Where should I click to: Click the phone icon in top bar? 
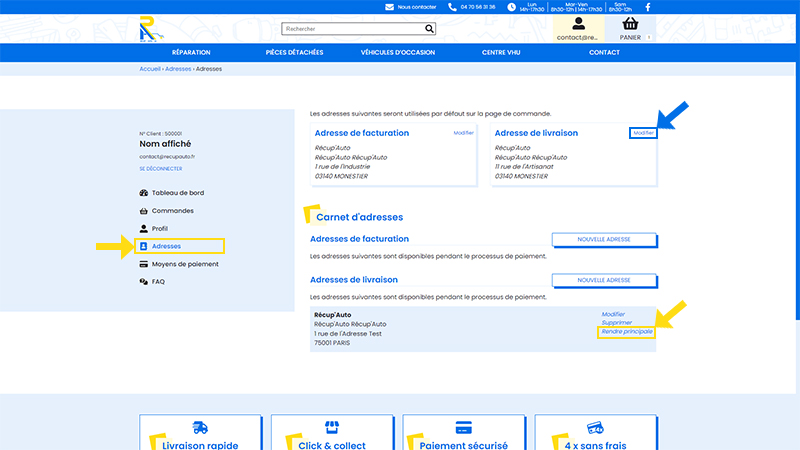tap(452, 7)
